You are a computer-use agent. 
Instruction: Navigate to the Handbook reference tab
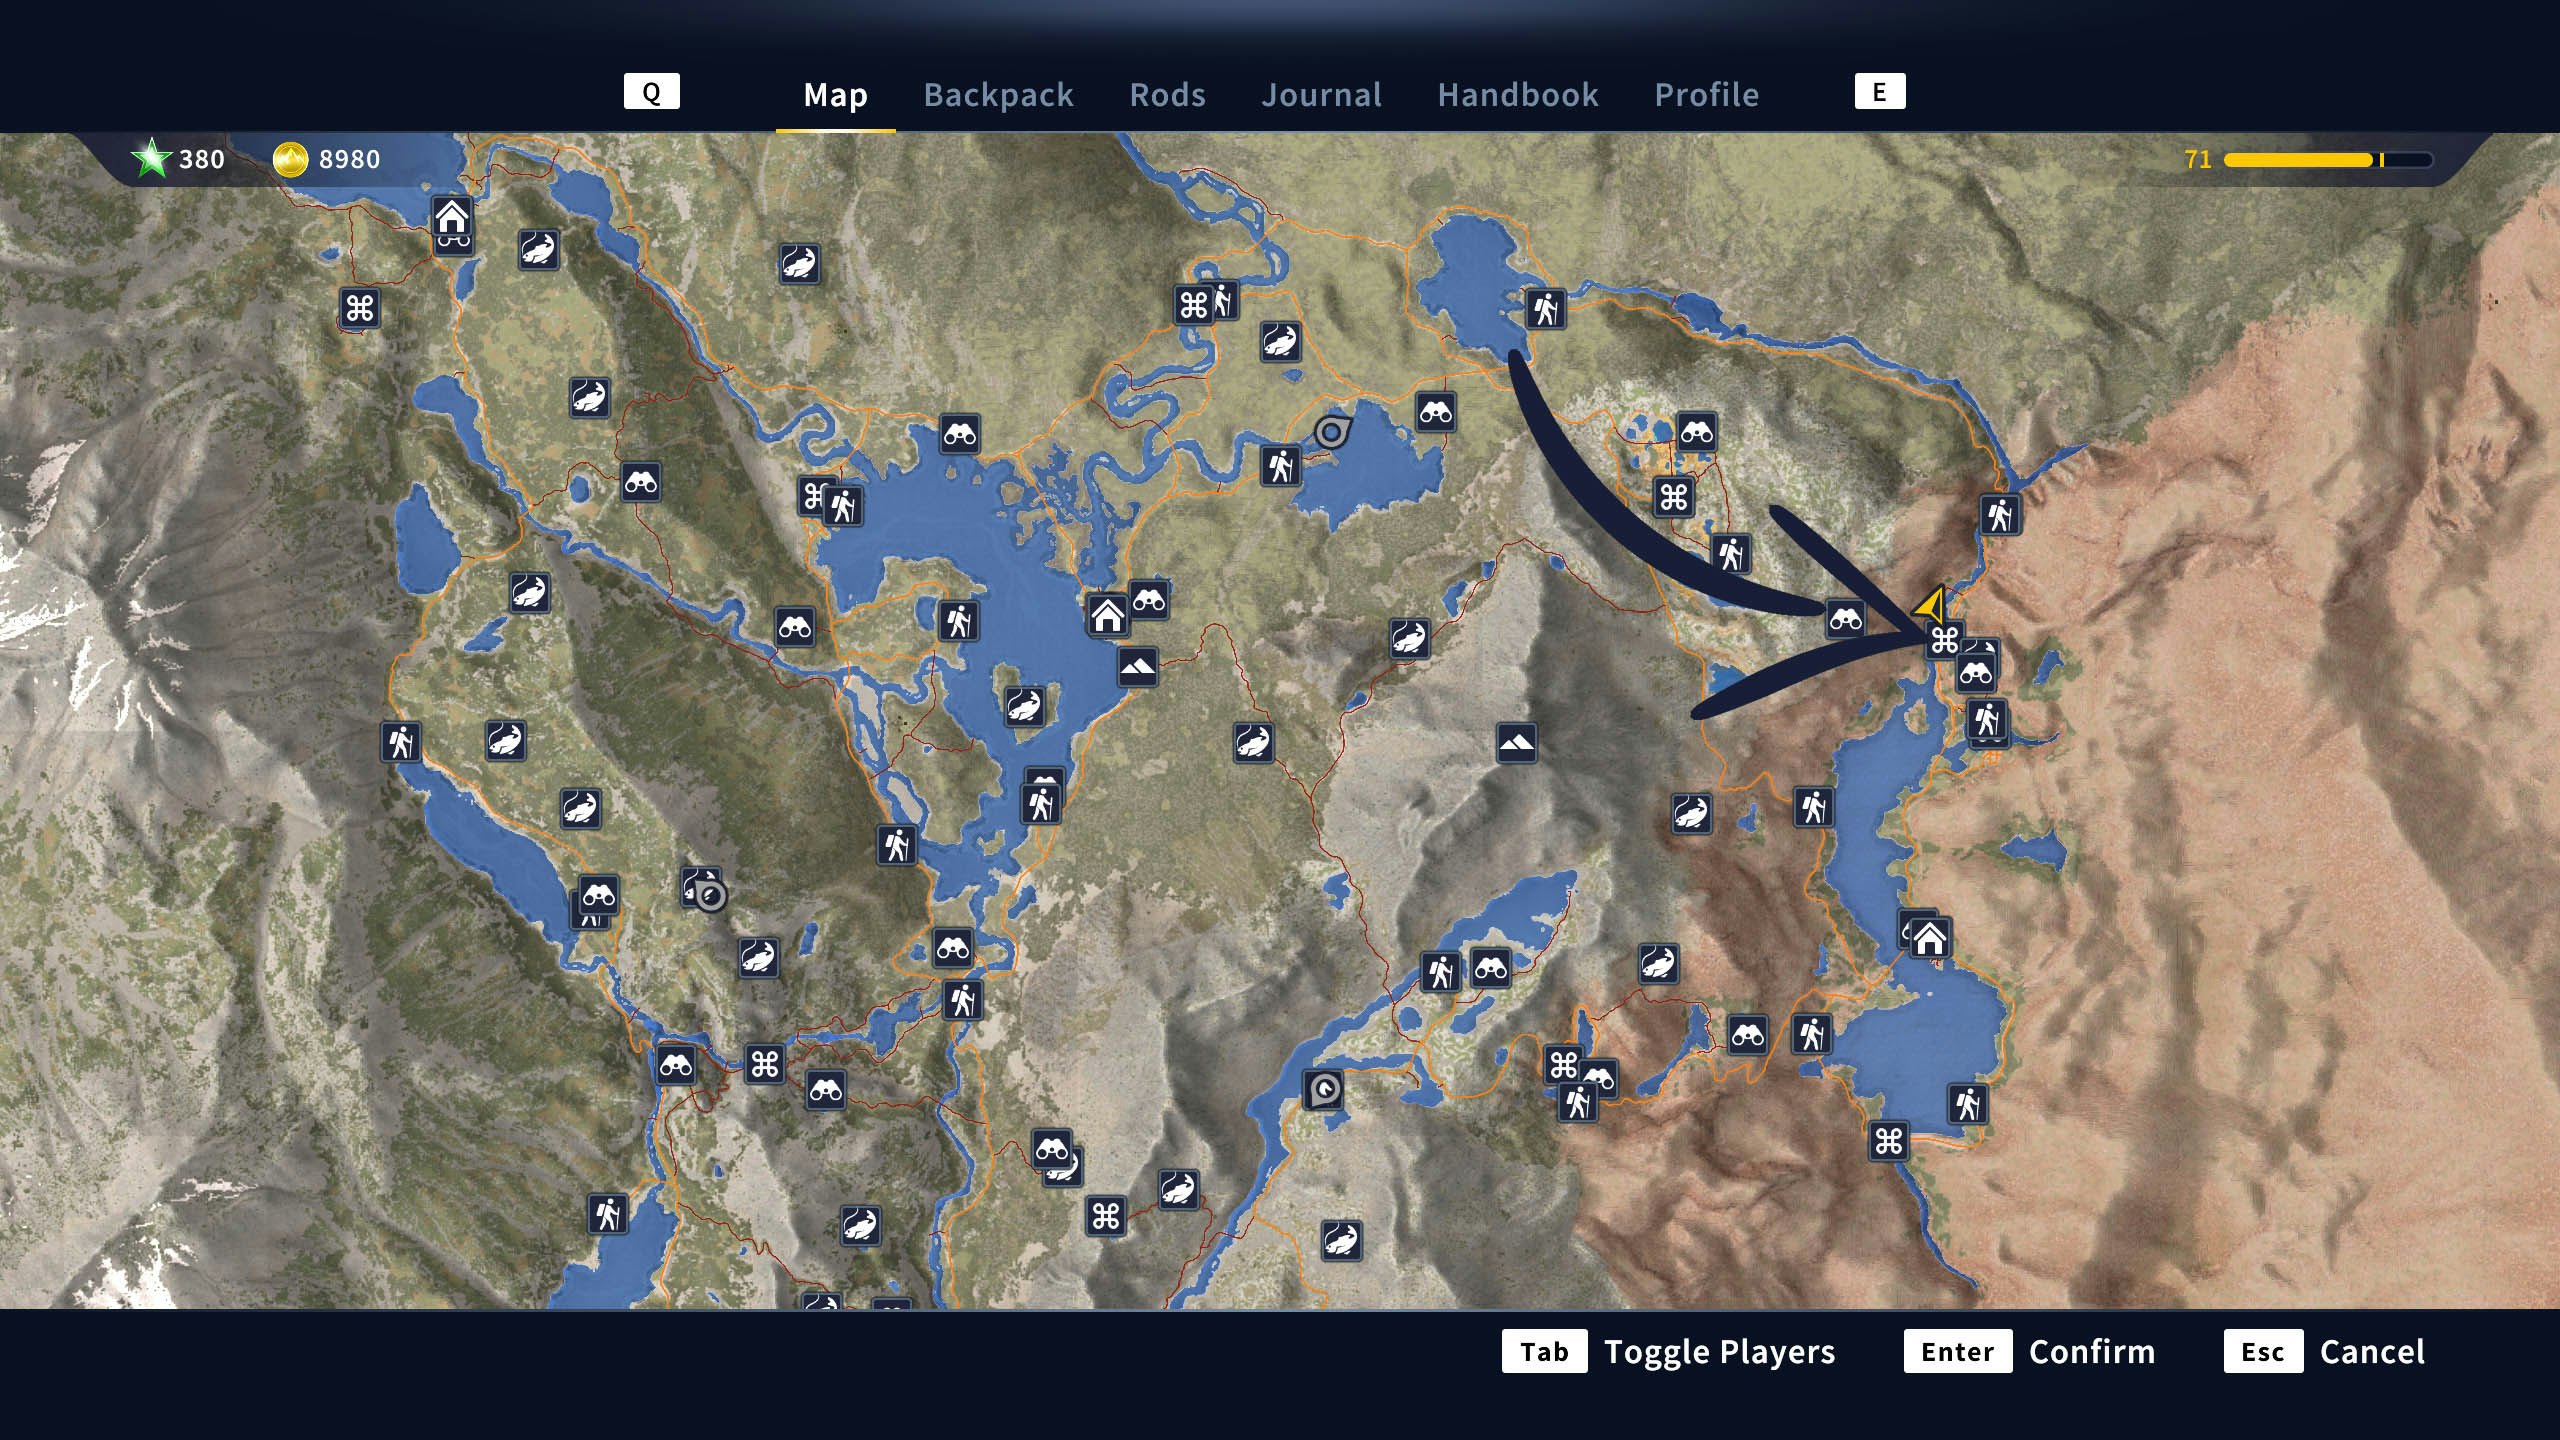click(x=1519, y=91)
